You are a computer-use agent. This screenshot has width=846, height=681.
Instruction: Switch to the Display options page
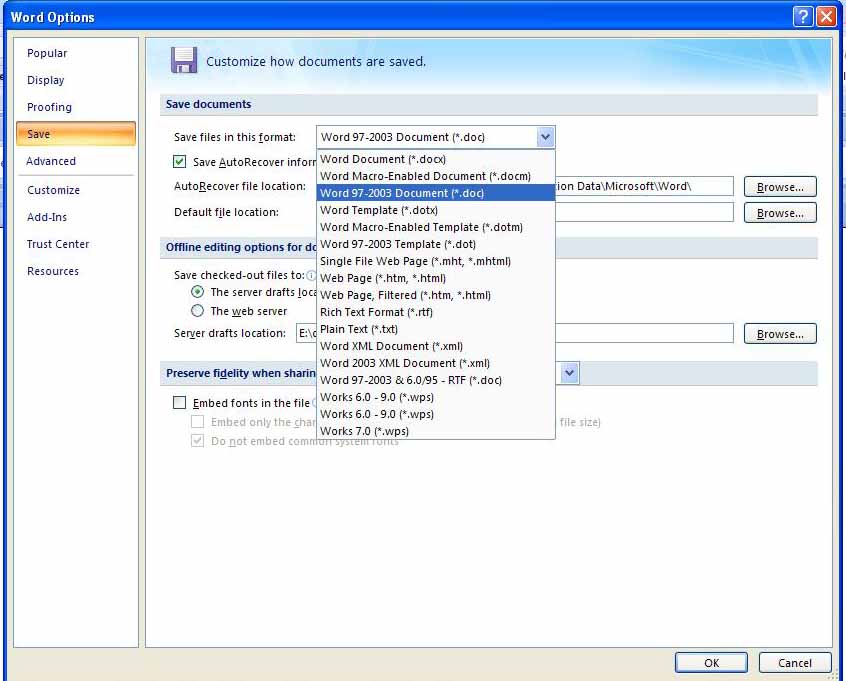45,80
